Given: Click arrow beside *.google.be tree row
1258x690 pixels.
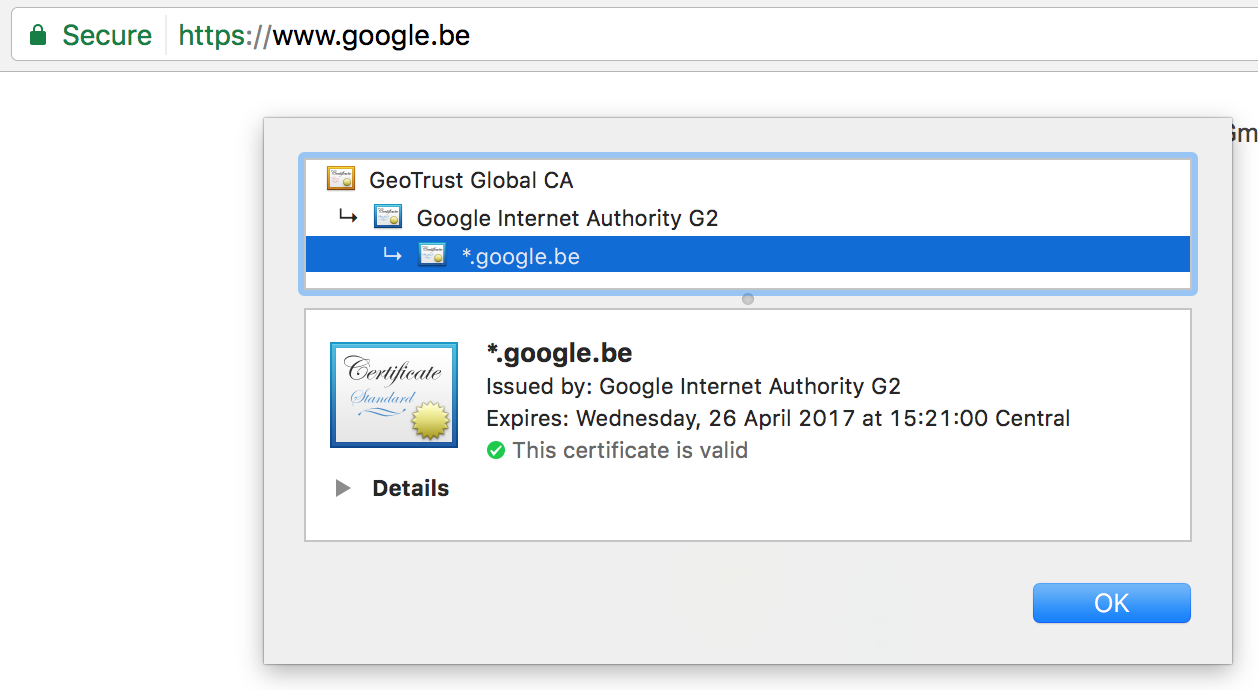Looking at the screenshot, I should tap(392, 254).
